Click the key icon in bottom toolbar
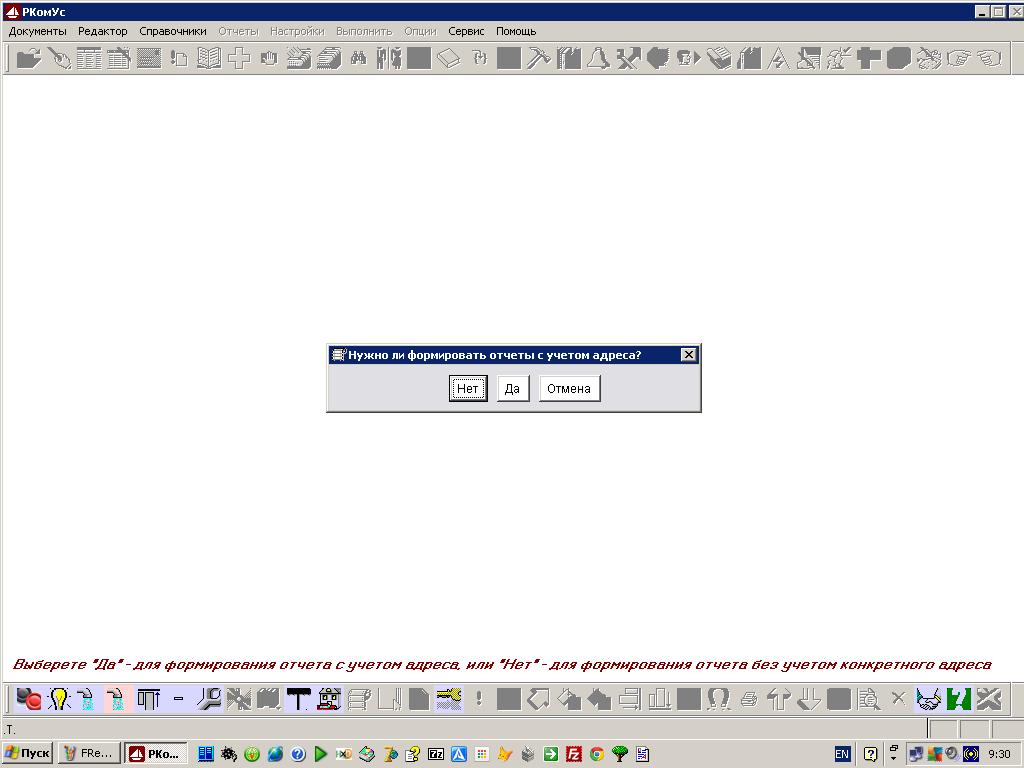The width and height of the screenshot is (1024, 768). tap(449, 699)
